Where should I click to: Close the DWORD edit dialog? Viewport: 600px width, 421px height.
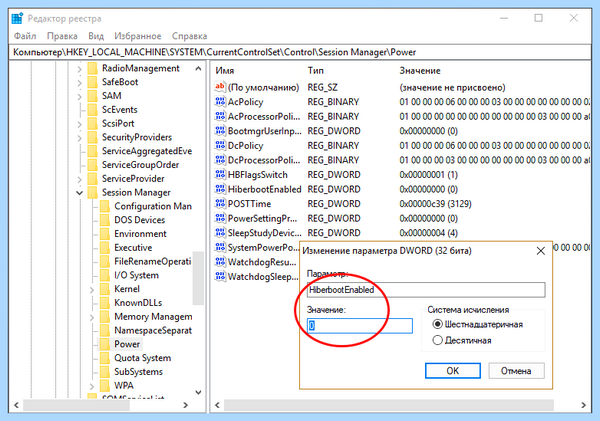click(x=541, y=251)
